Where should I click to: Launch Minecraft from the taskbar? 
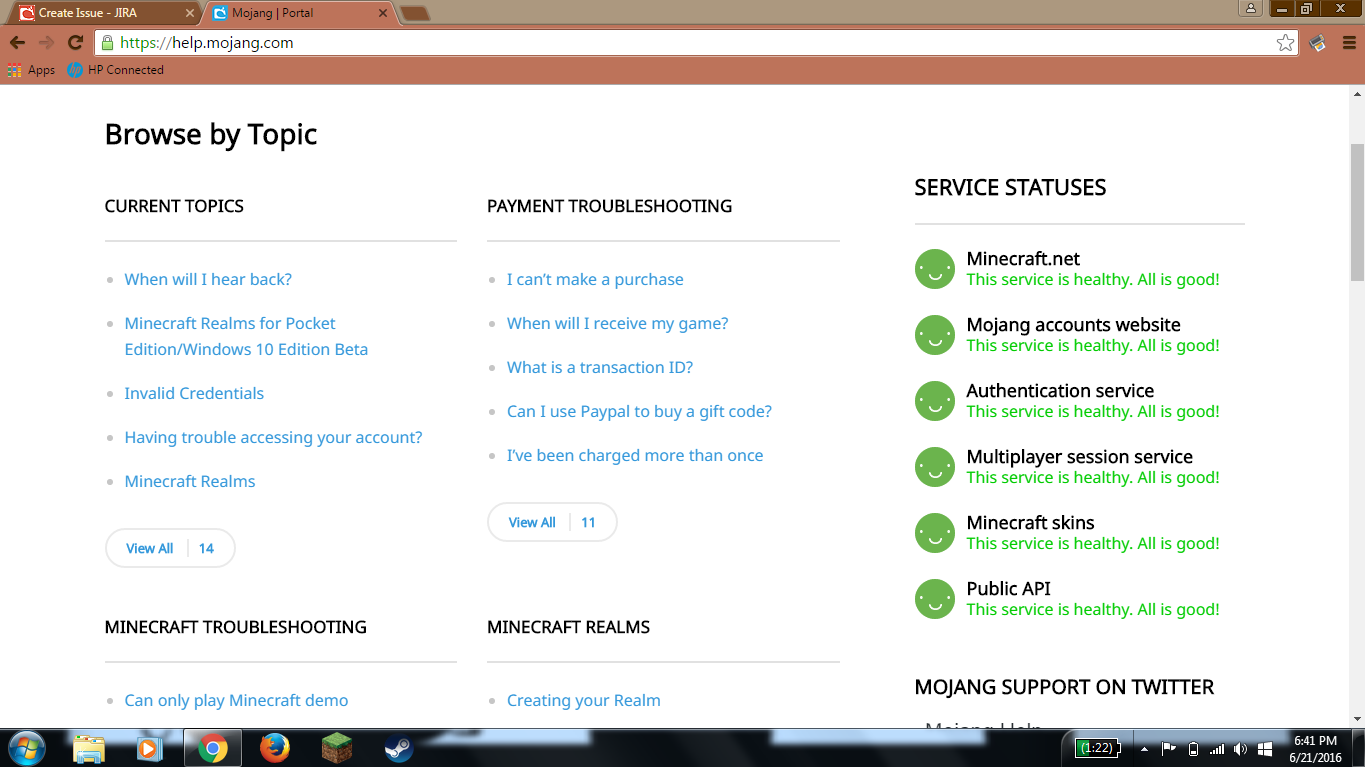point(337,748)
